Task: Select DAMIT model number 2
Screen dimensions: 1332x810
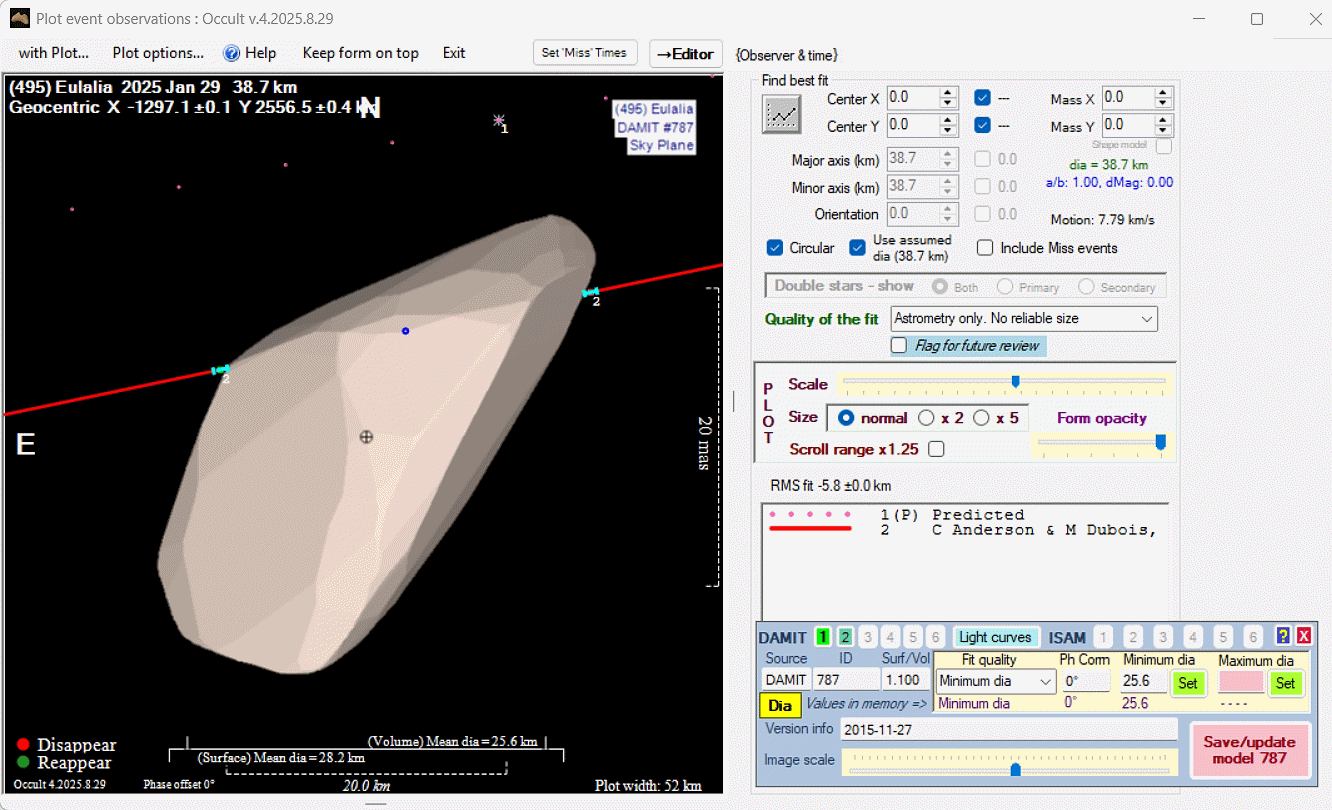Action: pos(845,637)
